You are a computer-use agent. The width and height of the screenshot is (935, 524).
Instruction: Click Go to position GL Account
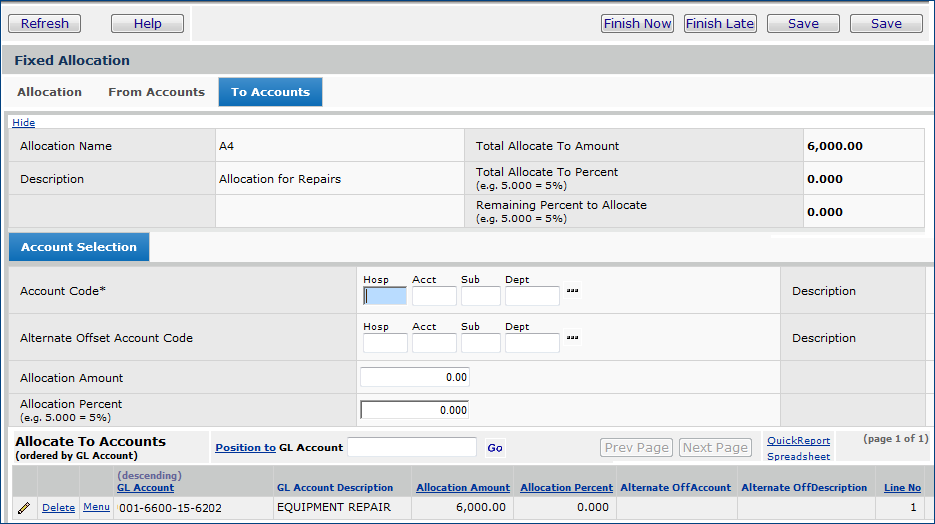pos(495,448)
